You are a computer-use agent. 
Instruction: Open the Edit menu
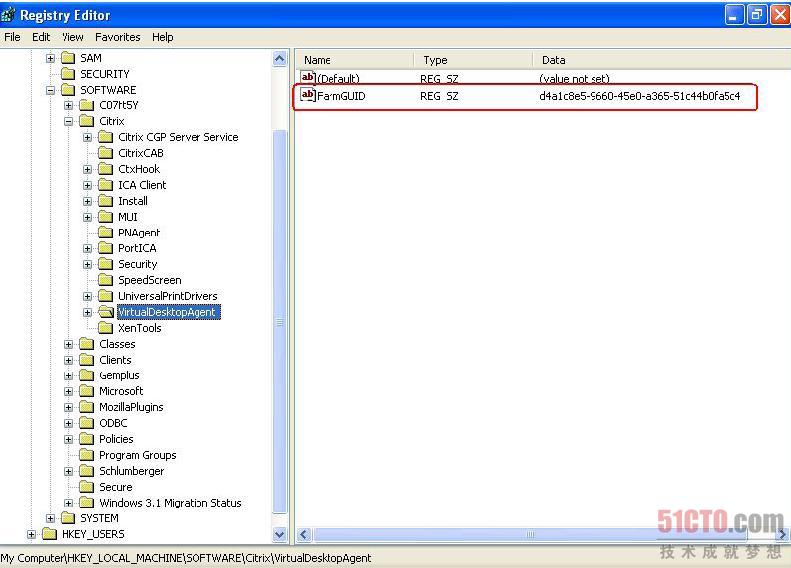[x=41, y=37]
